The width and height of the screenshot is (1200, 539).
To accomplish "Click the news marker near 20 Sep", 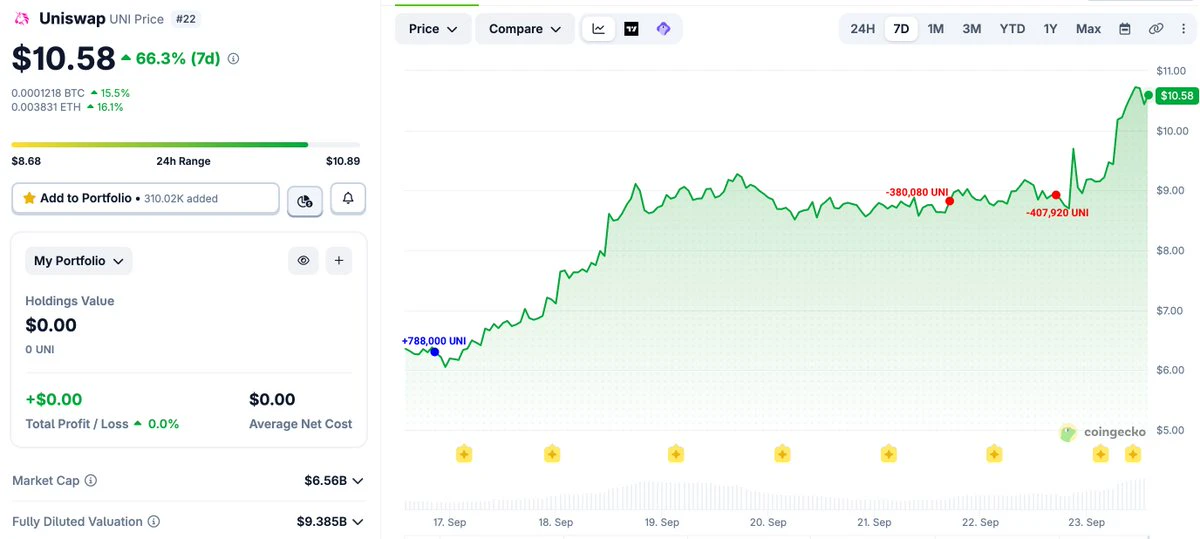I will (782, 454).
